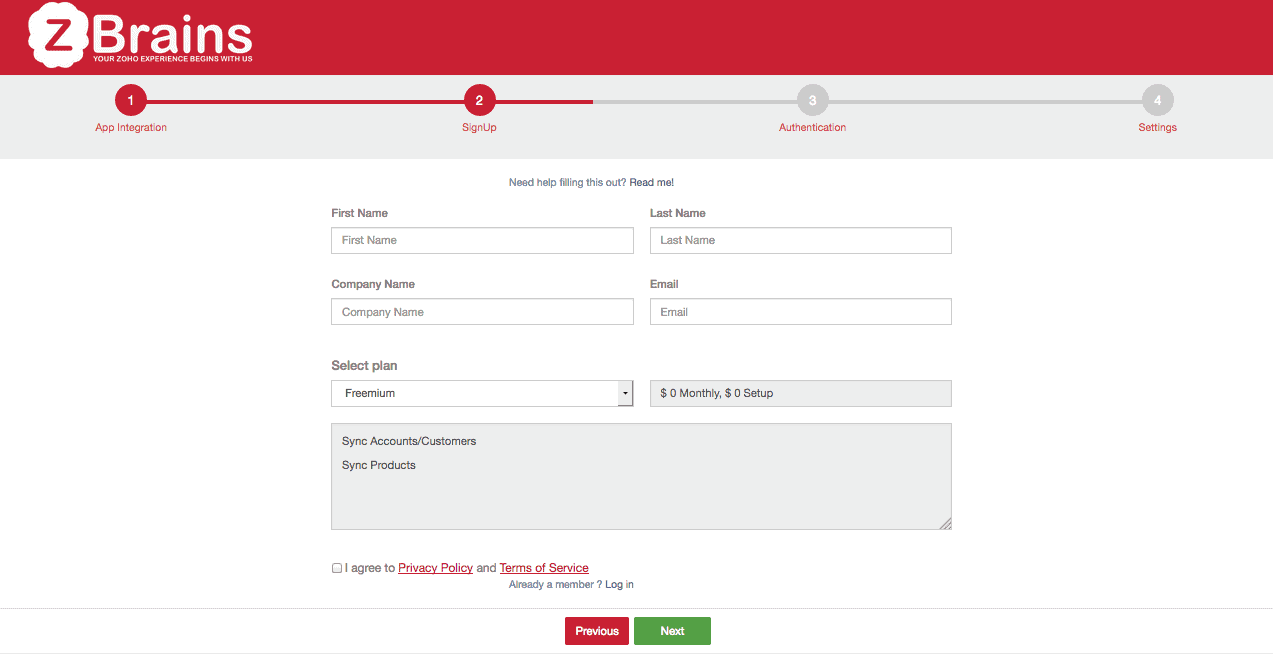Click the App Integration step label
Screen dimensions: 1273x669
pos(131,128)
